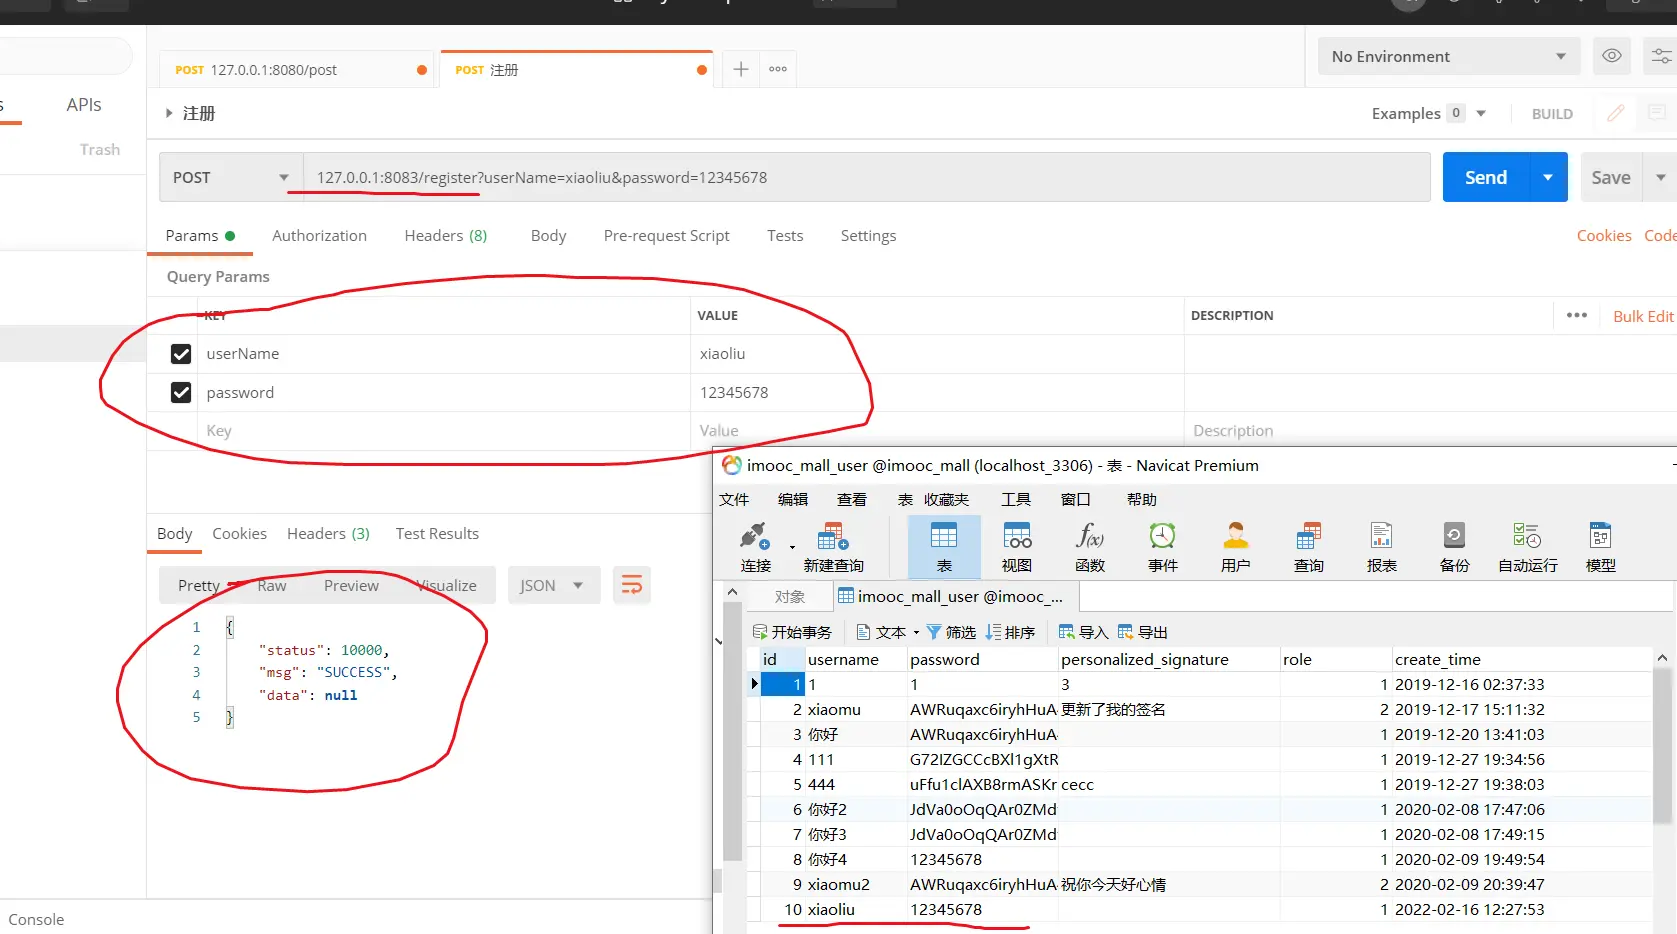
Task: Expand the No Environment dropdown
Action: (1448, 57)
